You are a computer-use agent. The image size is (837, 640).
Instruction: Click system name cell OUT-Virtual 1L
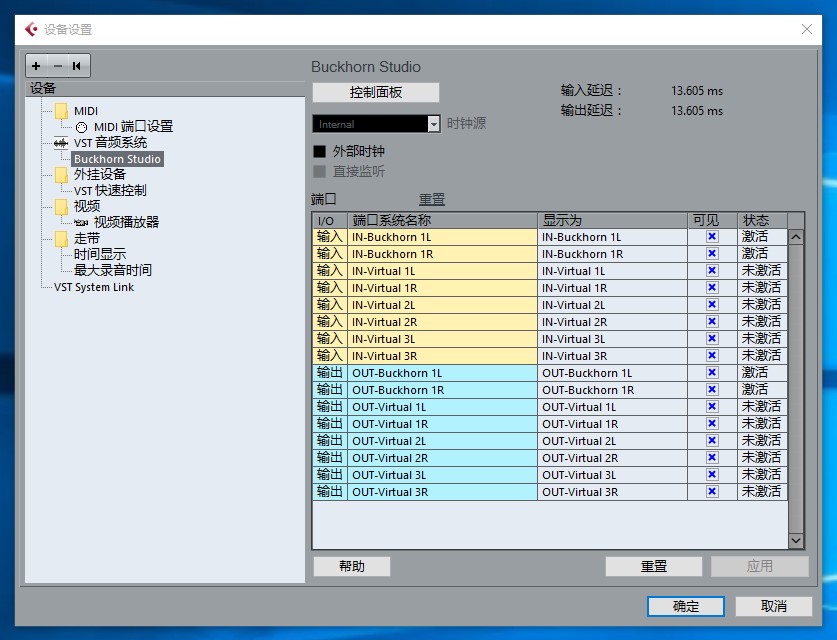pyautogui.click(x=443, y=407)
